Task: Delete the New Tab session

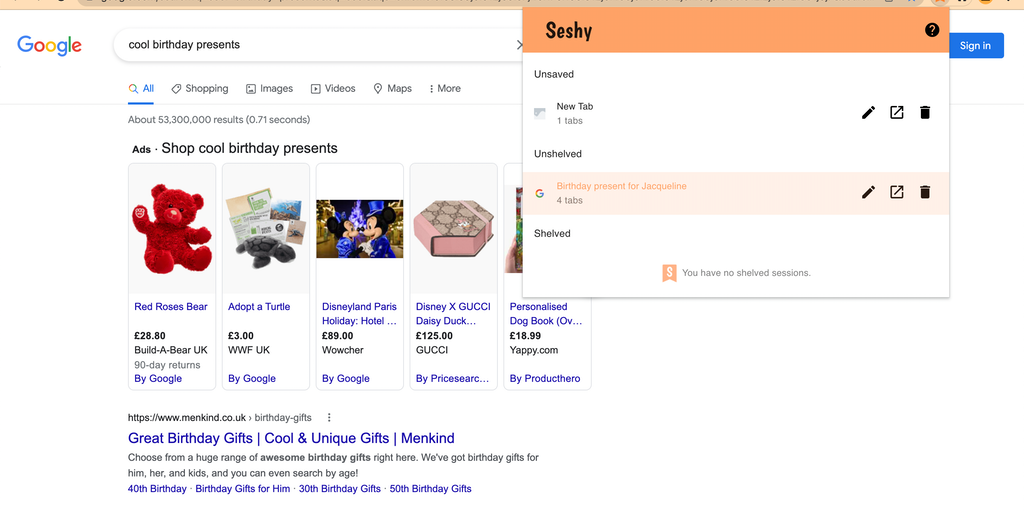Action: click(925, 113)
